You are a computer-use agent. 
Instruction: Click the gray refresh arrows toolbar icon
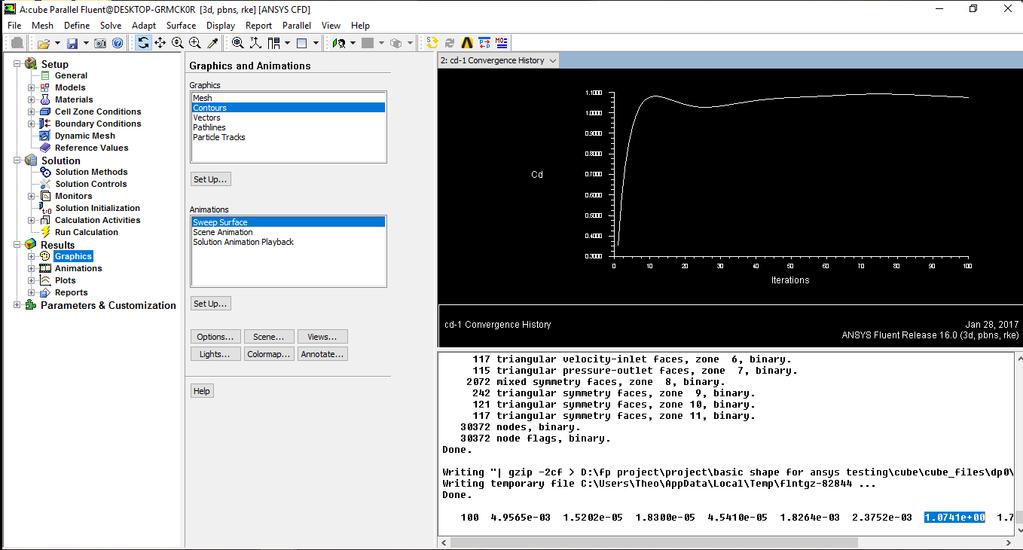[x=450, y=43]
